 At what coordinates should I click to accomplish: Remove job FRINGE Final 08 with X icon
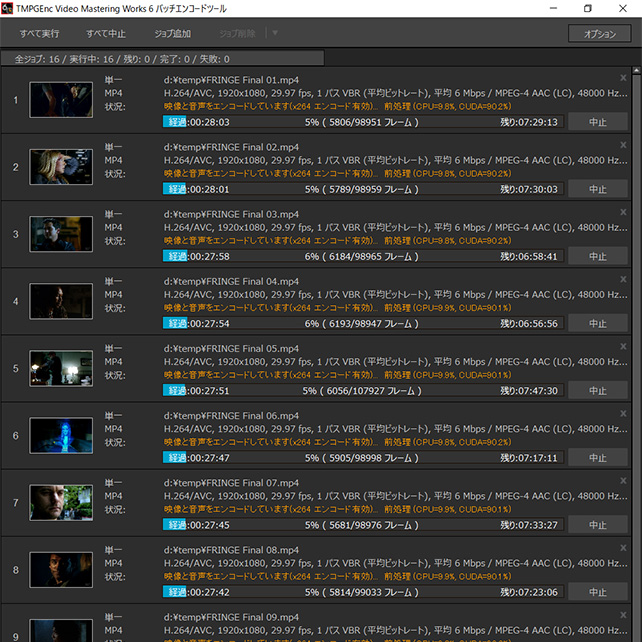point(623,548)
